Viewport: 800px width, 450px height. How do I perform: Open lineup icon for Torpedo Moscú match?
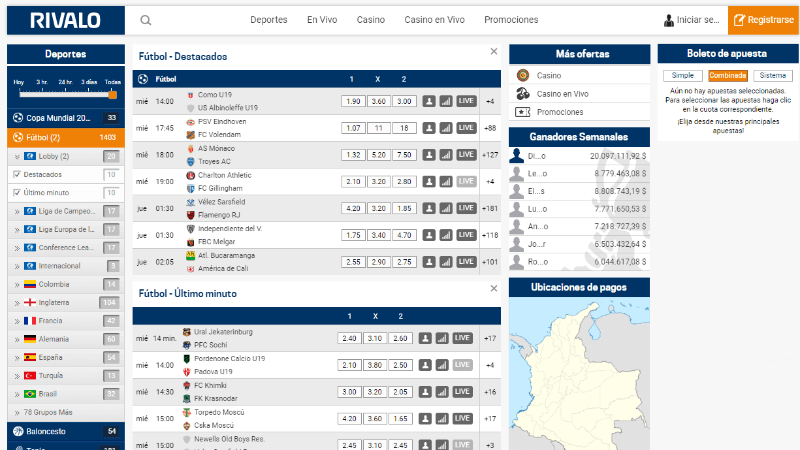425,418
